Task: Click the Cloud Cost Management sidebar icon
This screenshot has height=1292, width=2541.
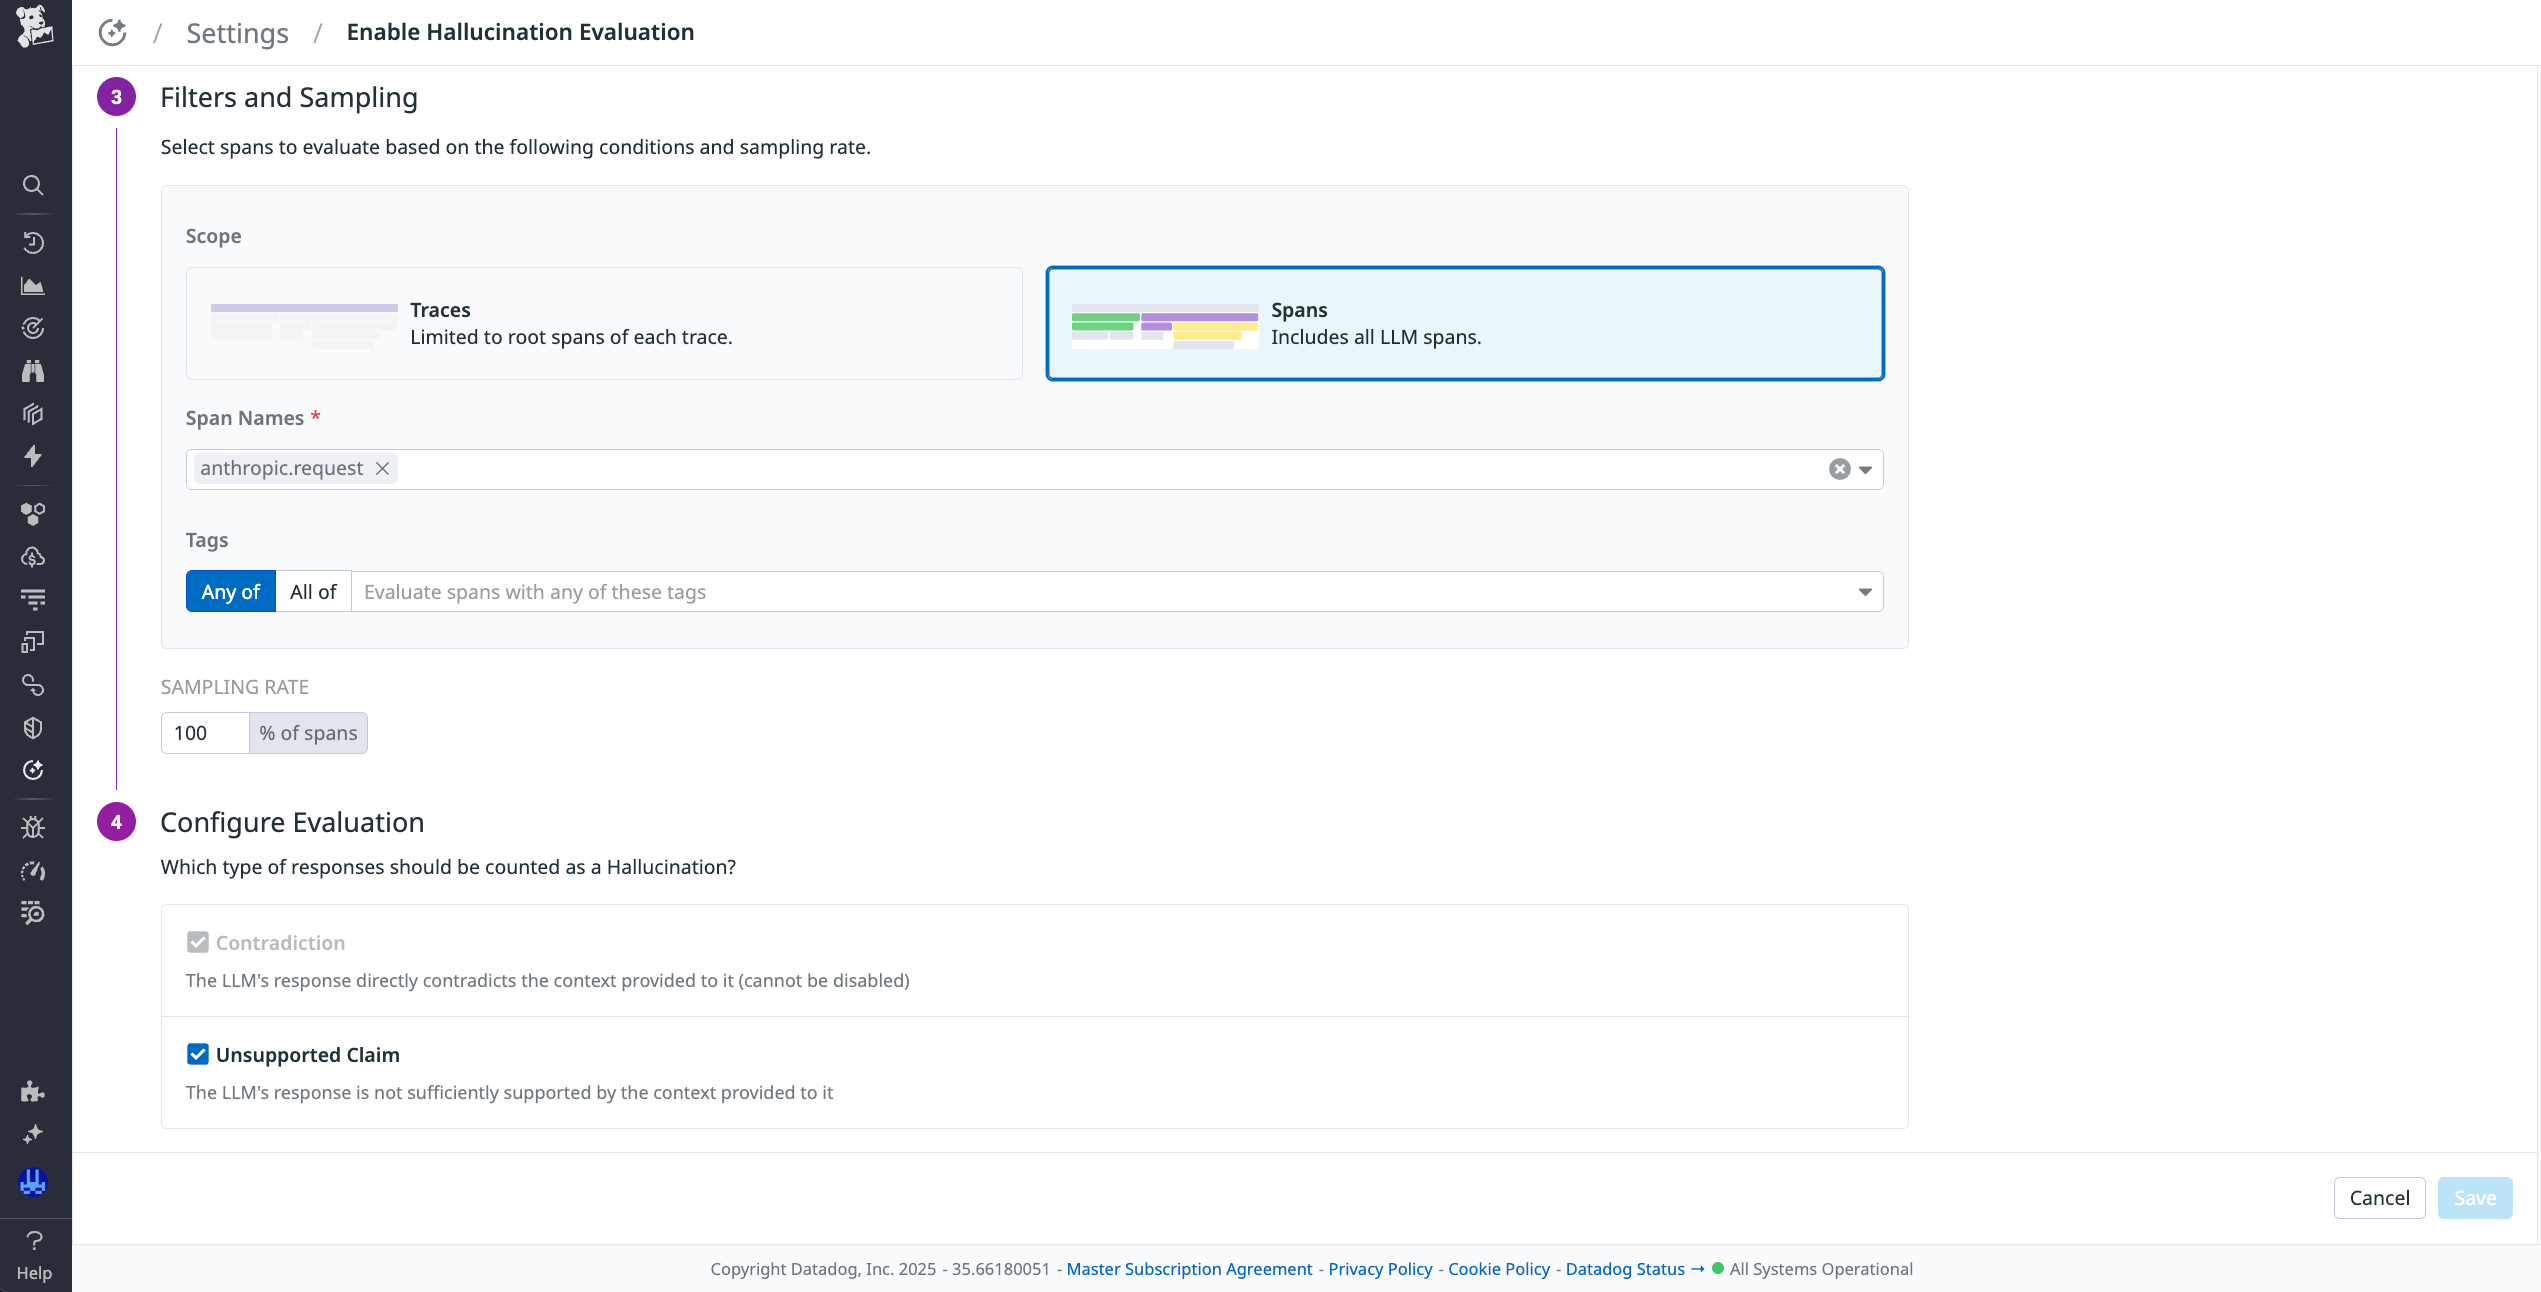Action: click(34, 557)
